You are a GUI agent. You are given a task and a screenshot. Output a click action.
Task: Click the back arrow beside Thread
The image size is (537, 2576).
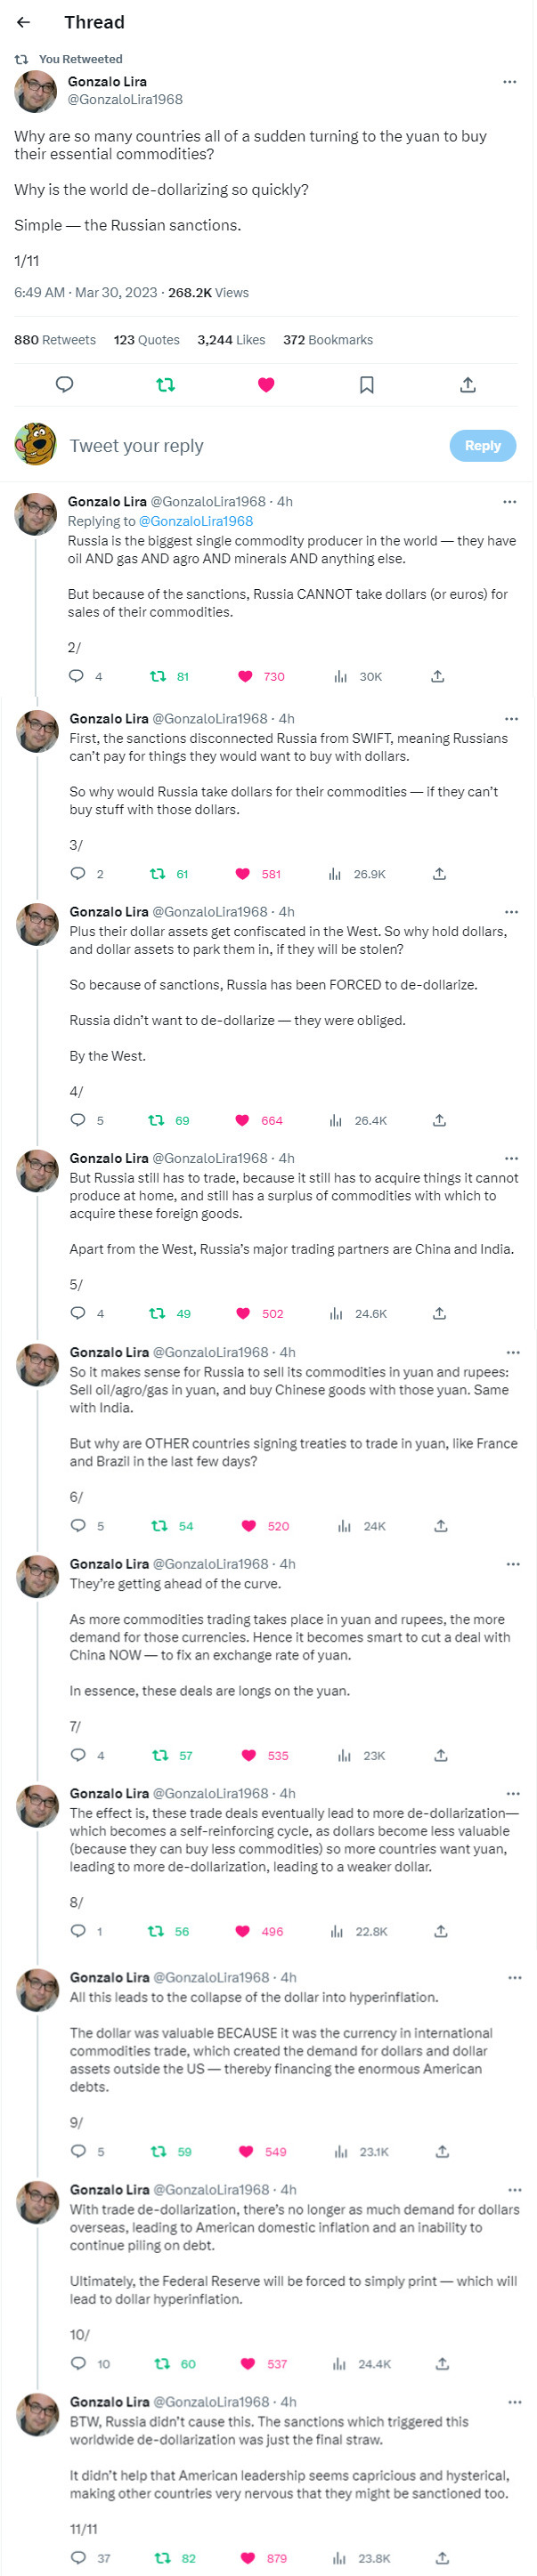pyautogui.click(x=23, y=22)
